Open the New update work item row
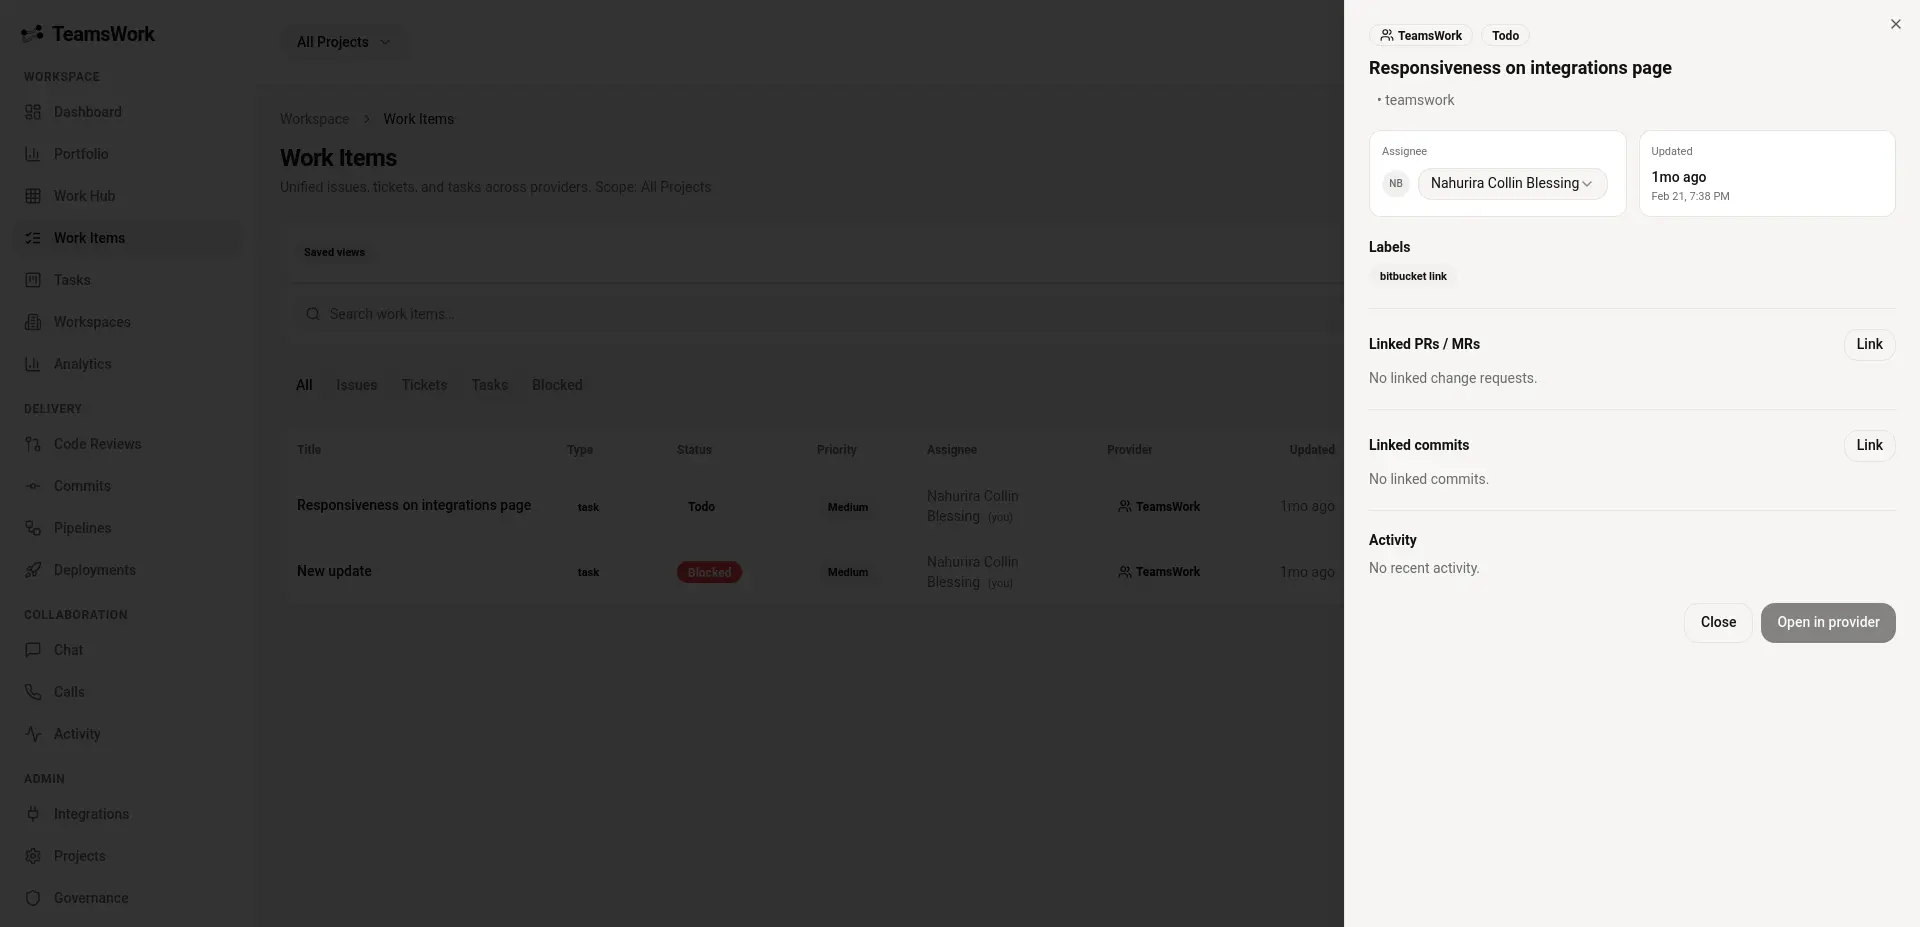 pos(815,572)
